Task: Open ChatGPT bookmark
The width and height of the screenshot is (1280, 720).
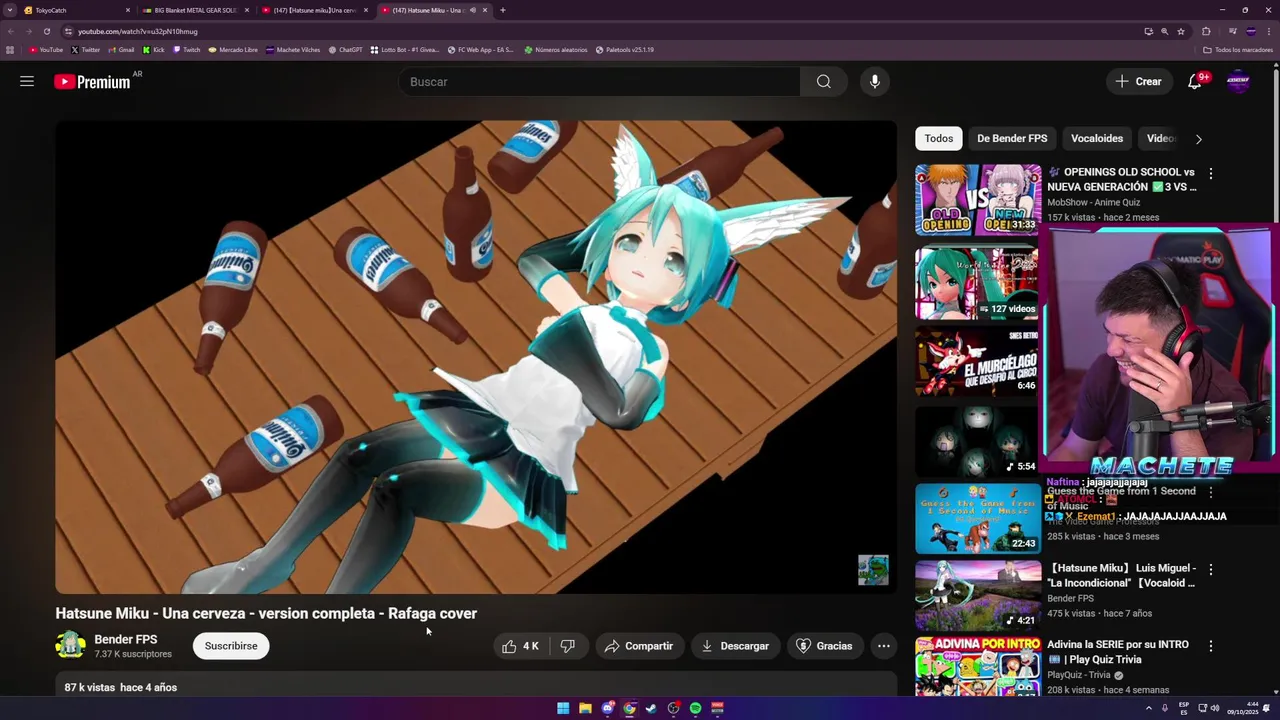Action: coord(345,49)
